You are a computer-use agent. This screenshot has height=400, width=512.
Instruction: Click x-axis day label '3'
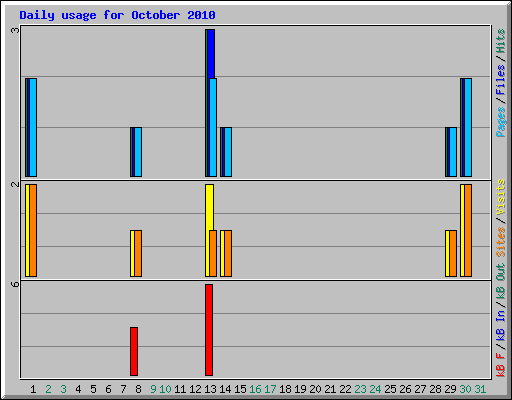(x=63, y=389)
